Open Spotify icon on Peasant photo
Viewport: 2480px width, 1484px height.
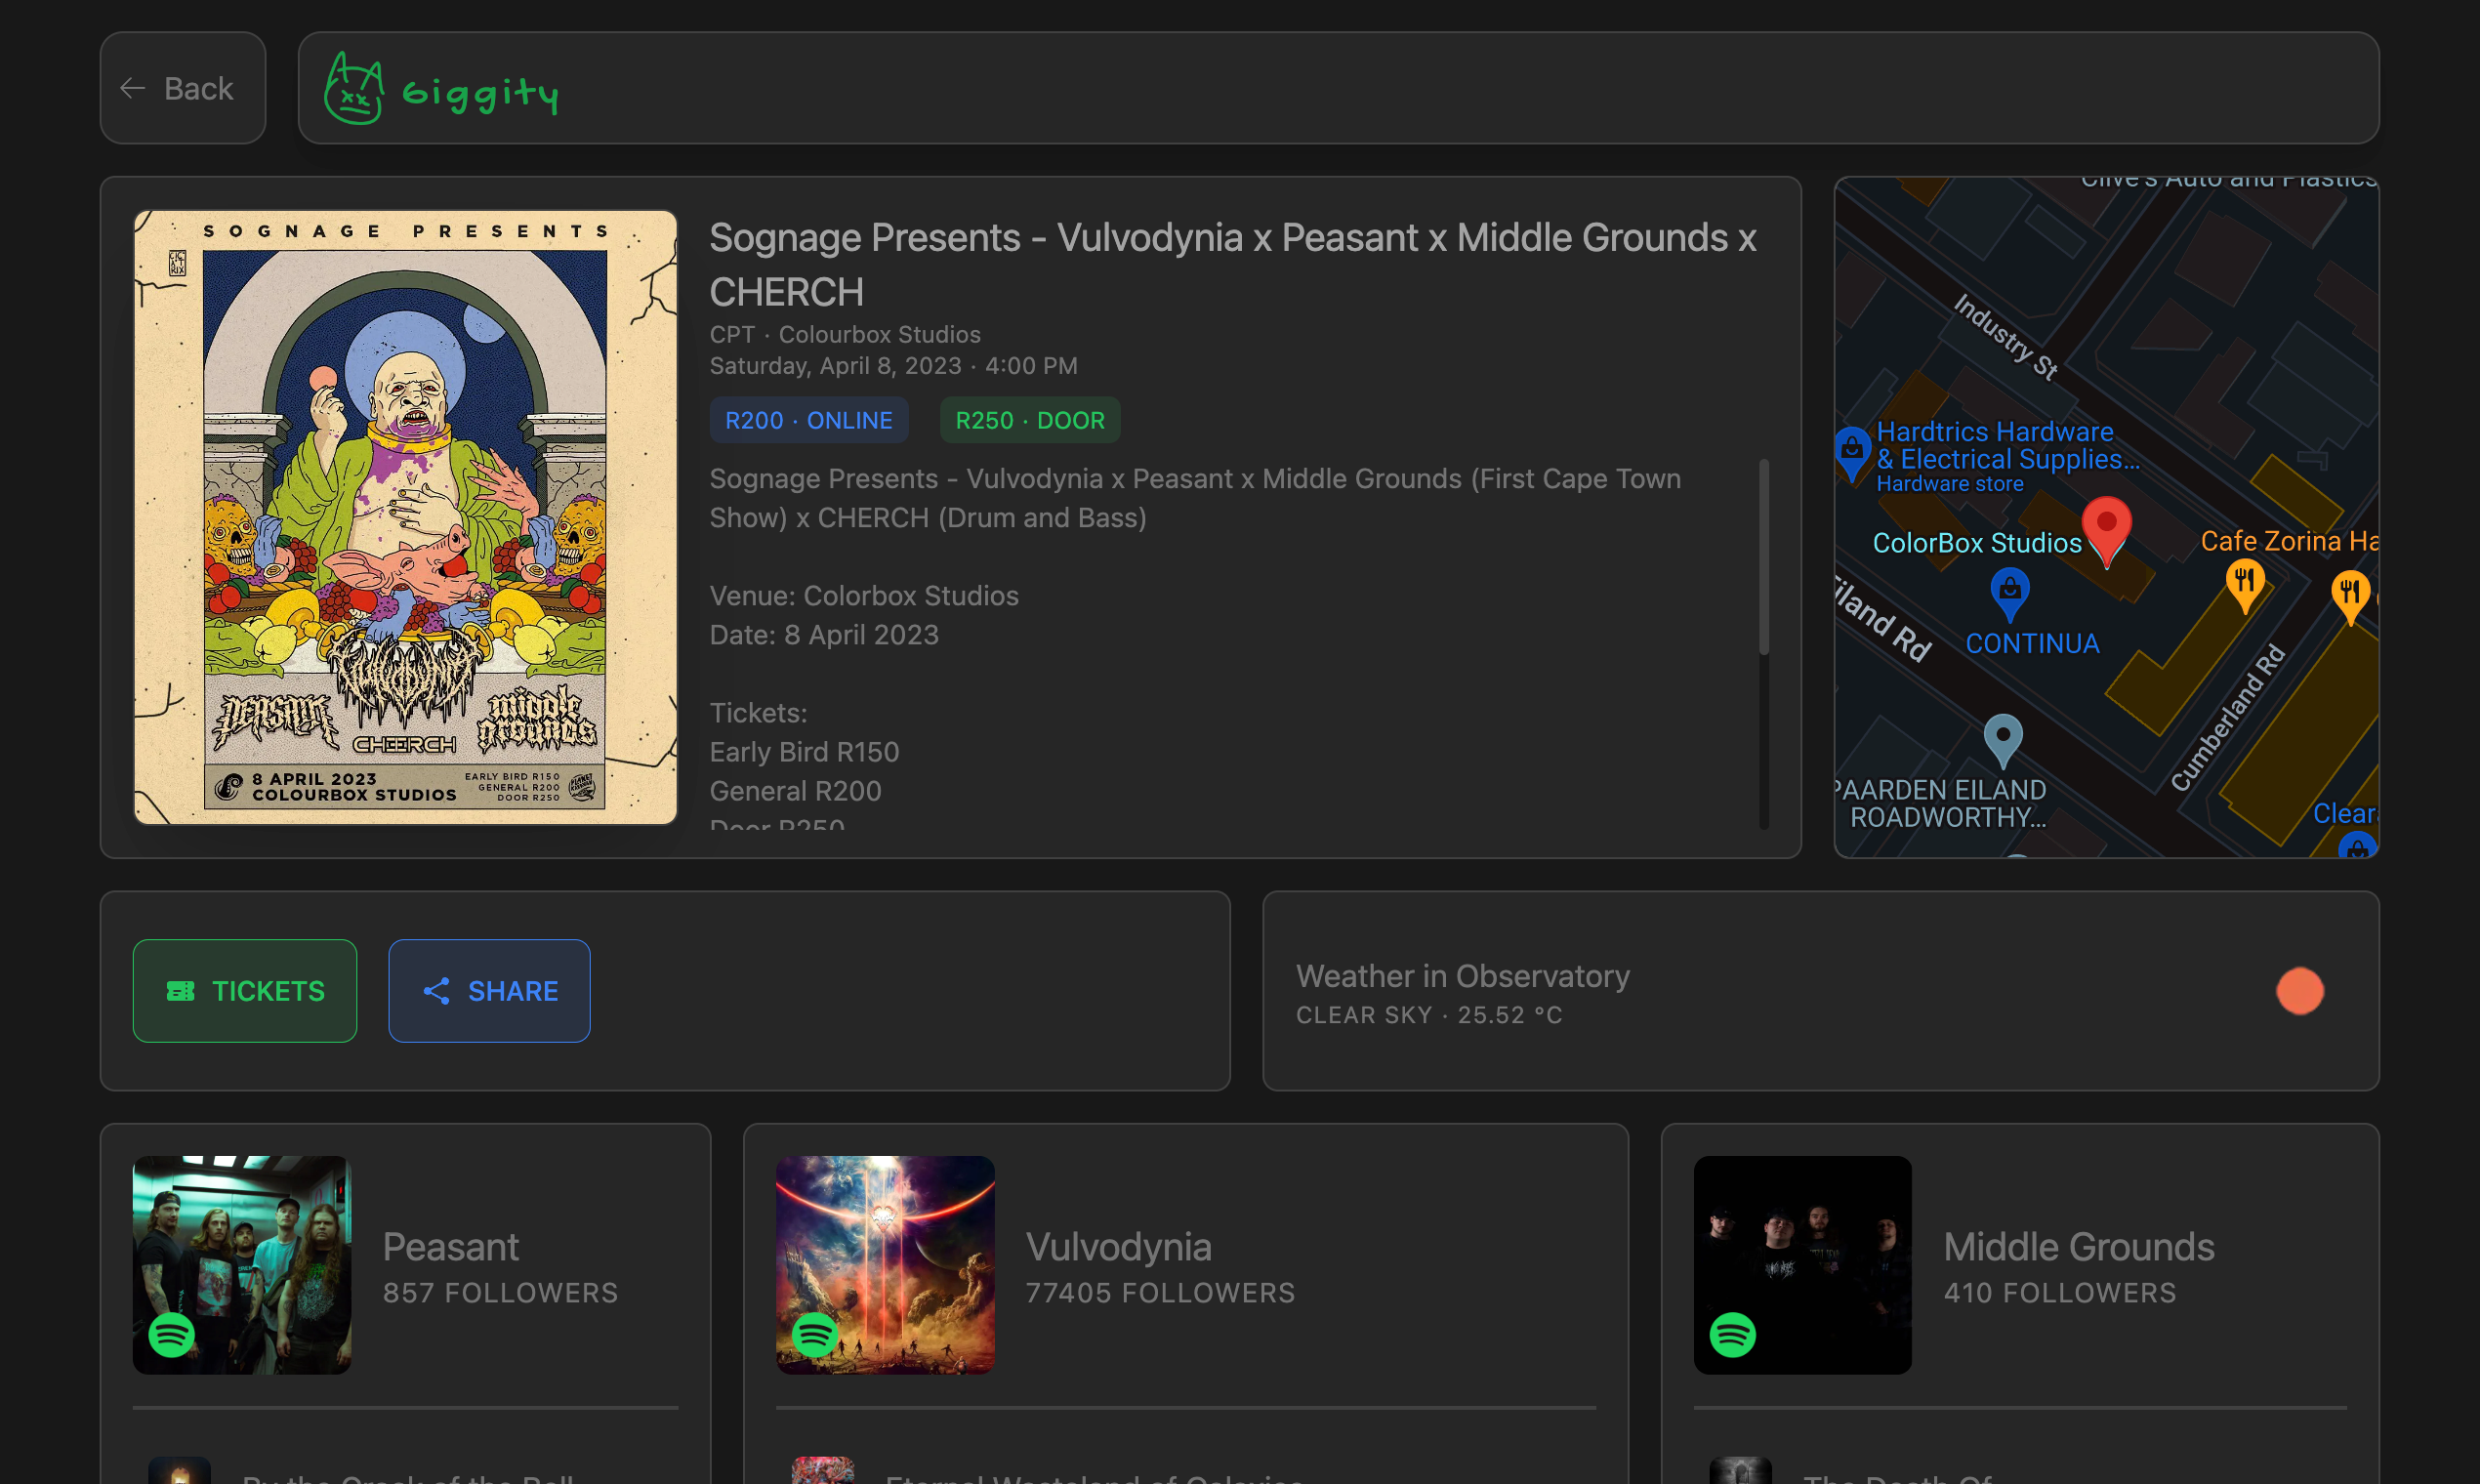pyautogui.click(x=171, y=1334)
